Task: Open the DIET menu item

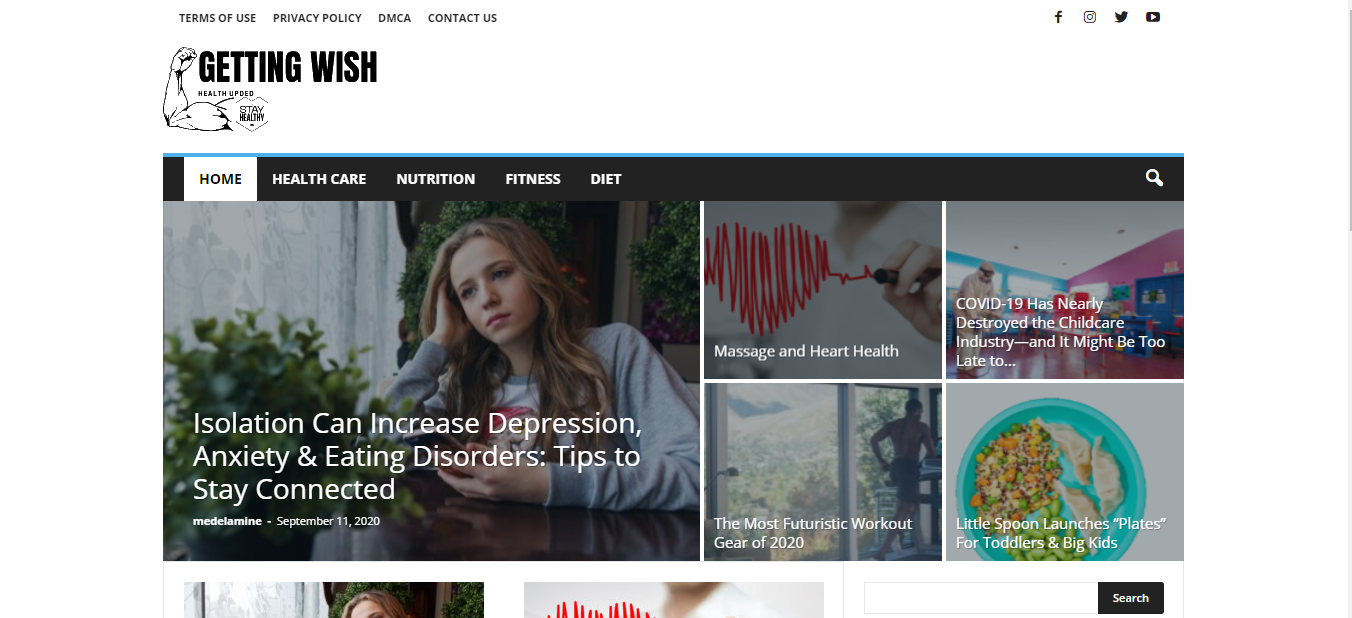Action: coord(606,179)
